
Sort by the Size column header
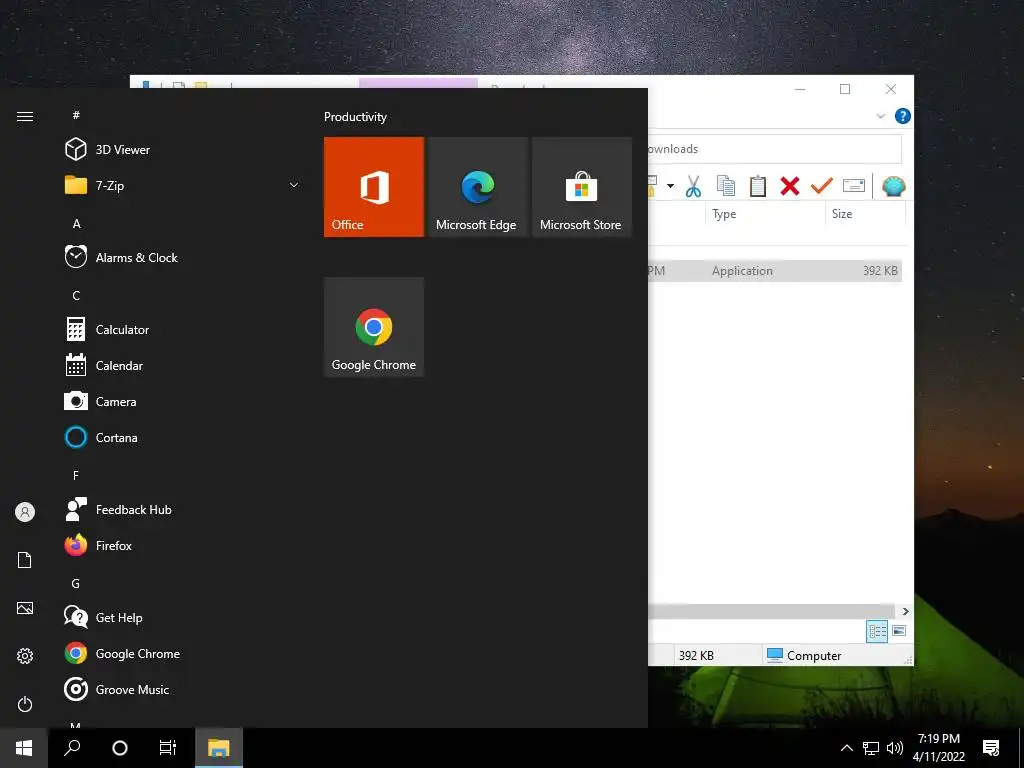[x=842, y=214]
